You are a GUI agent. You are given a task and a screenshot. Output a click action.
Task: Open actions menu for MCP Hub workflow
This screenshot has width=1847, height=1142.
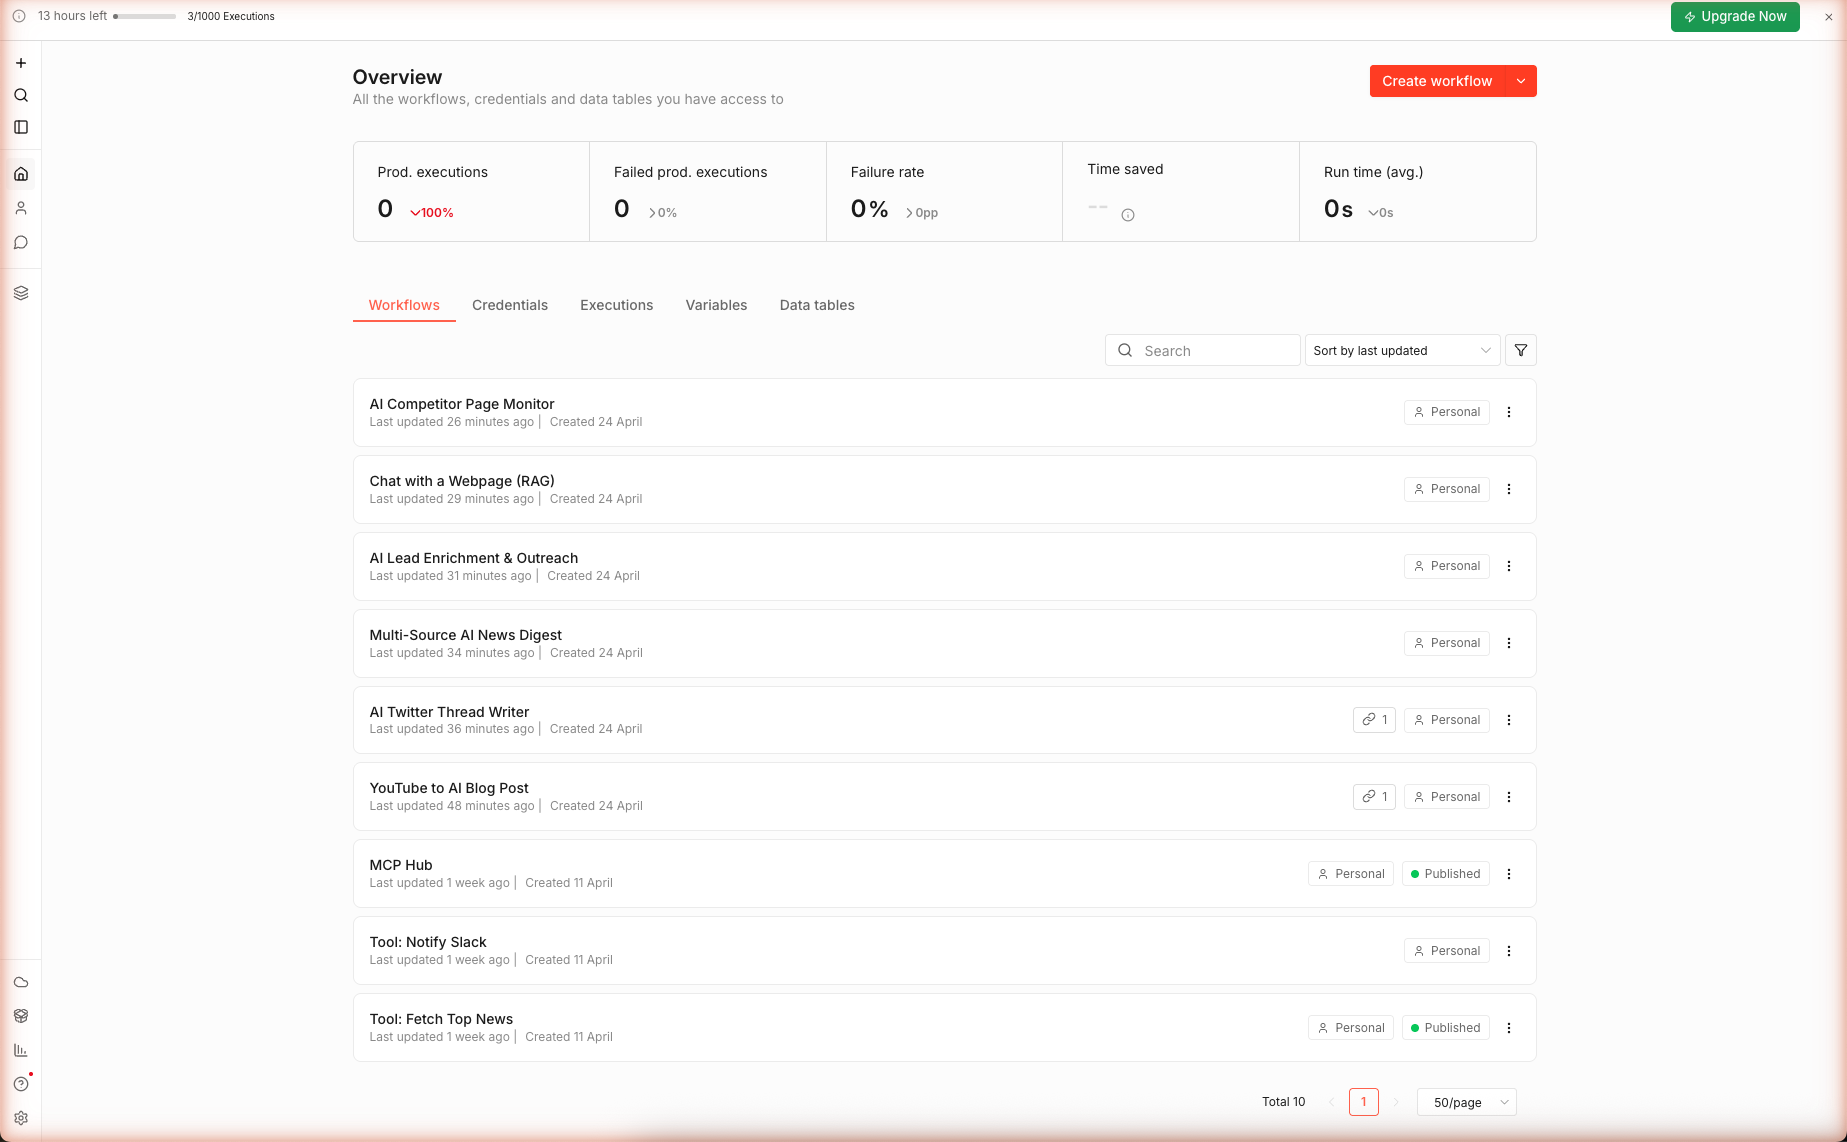1509,874
